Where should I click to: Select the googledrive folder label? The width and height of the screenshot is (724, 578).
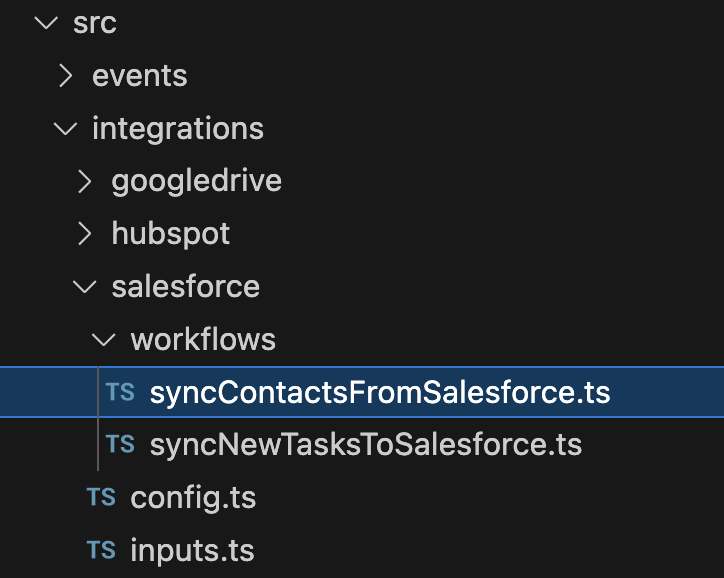point(197,181)
